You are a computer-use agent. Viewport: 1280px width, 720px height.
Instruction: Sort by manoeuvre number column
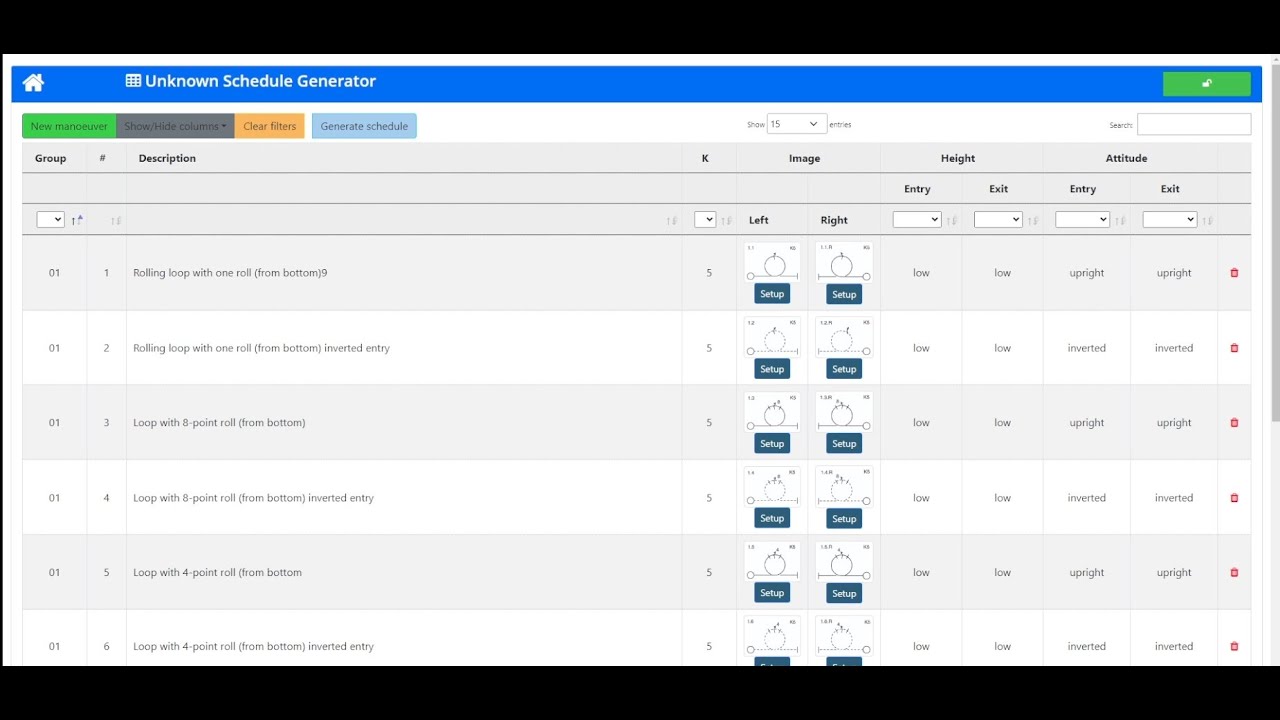pyautogui.click(x=116, y=220)
